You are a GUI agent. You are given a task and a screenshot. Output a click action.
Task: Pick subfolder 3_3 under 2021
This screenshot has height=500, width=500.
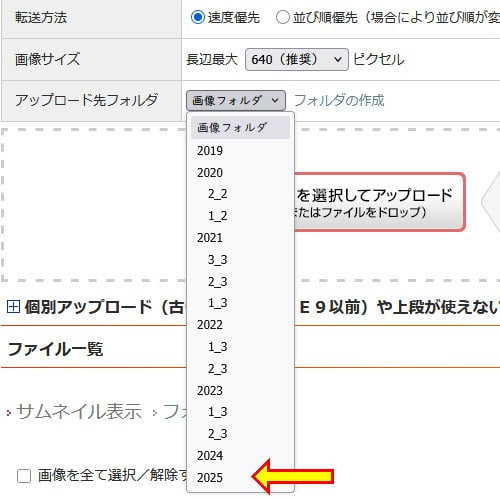click(x=240, y=260)
